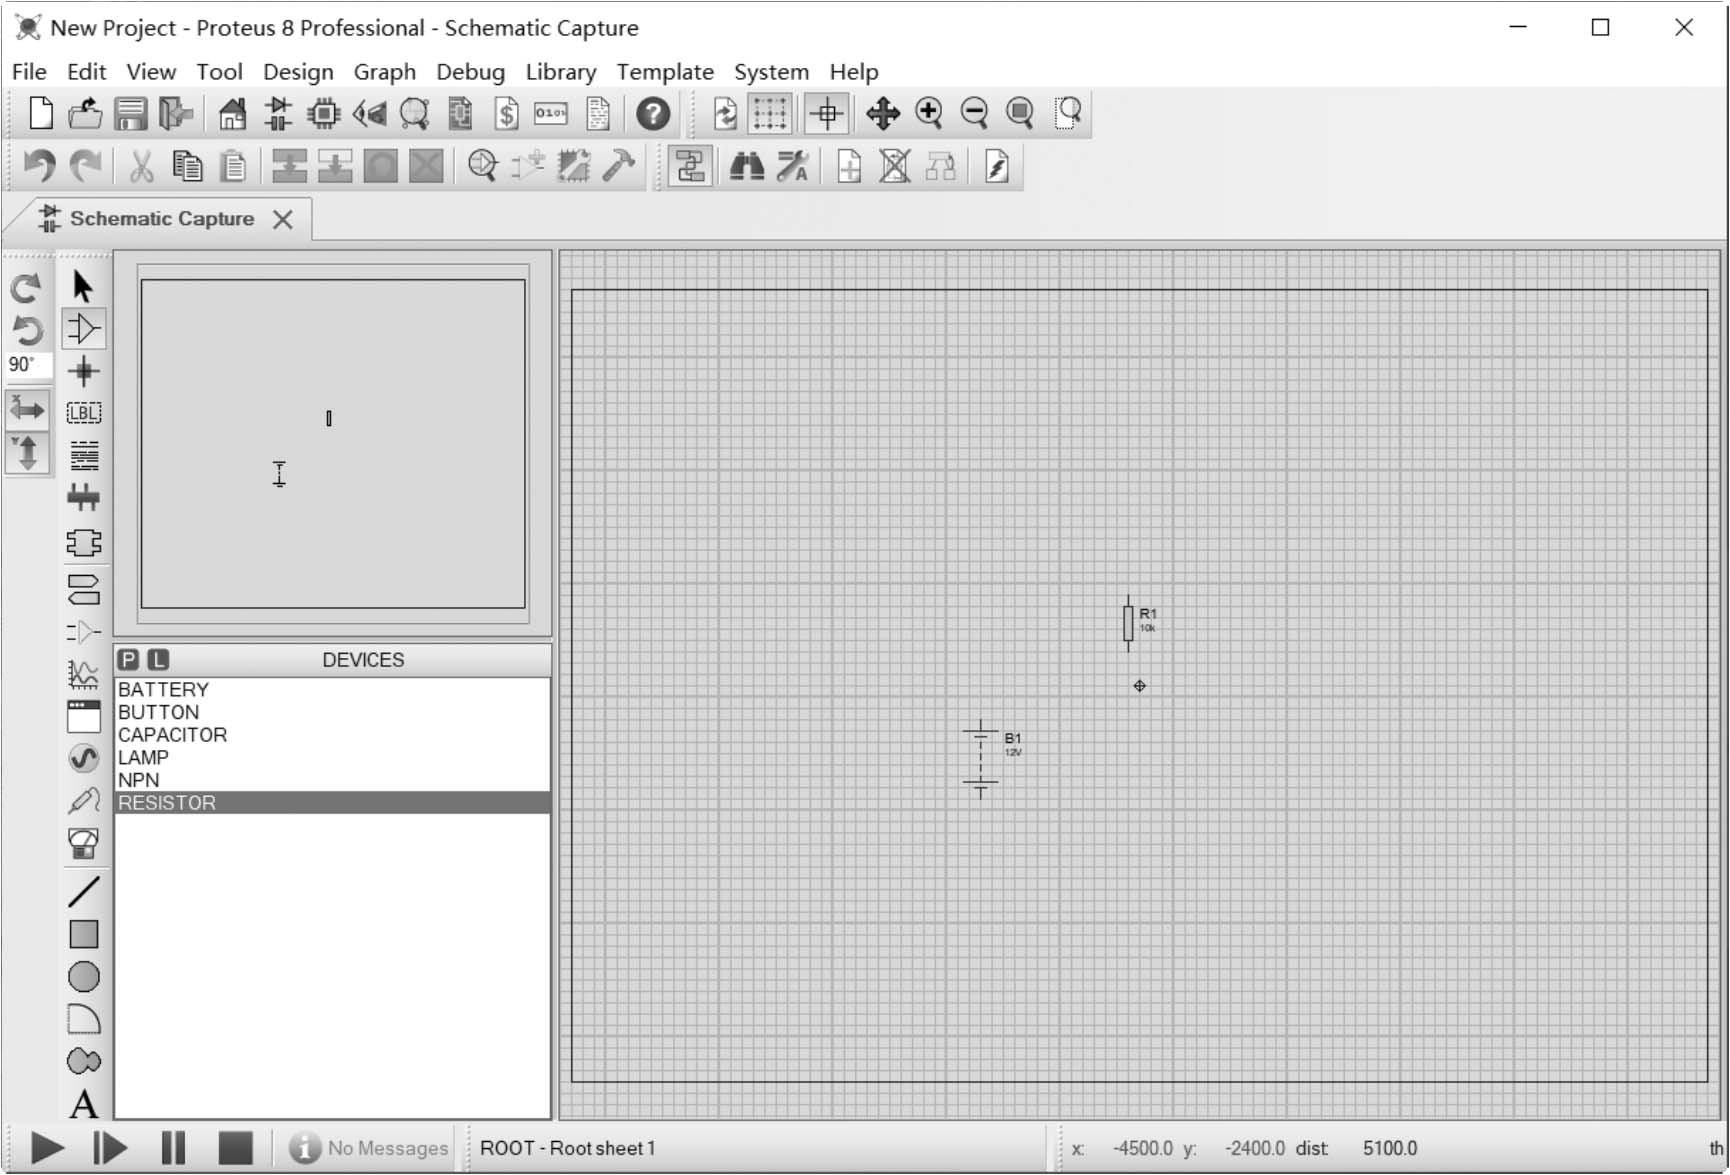Redo the last undone change
Screen dimensions: 1730x1175
click(86, 166)
